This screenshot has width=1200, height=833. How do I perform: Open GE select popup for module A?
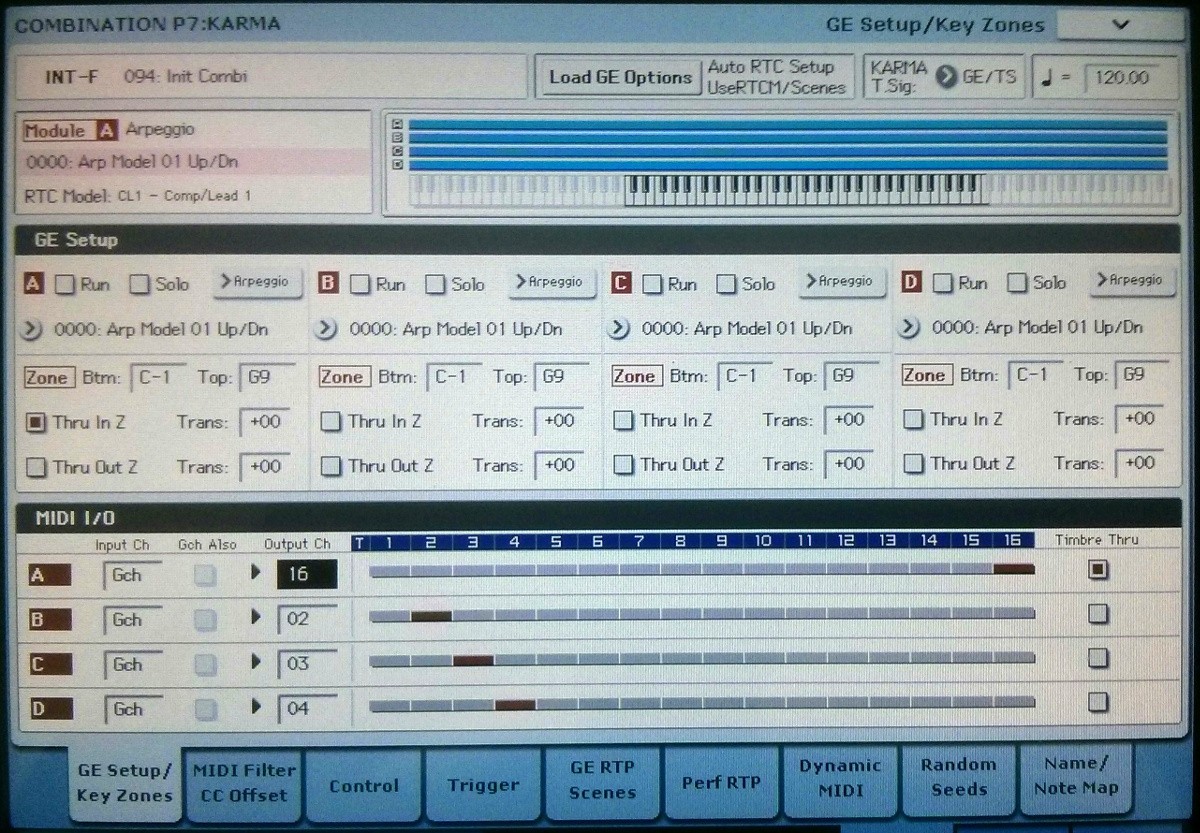point(35,327)
